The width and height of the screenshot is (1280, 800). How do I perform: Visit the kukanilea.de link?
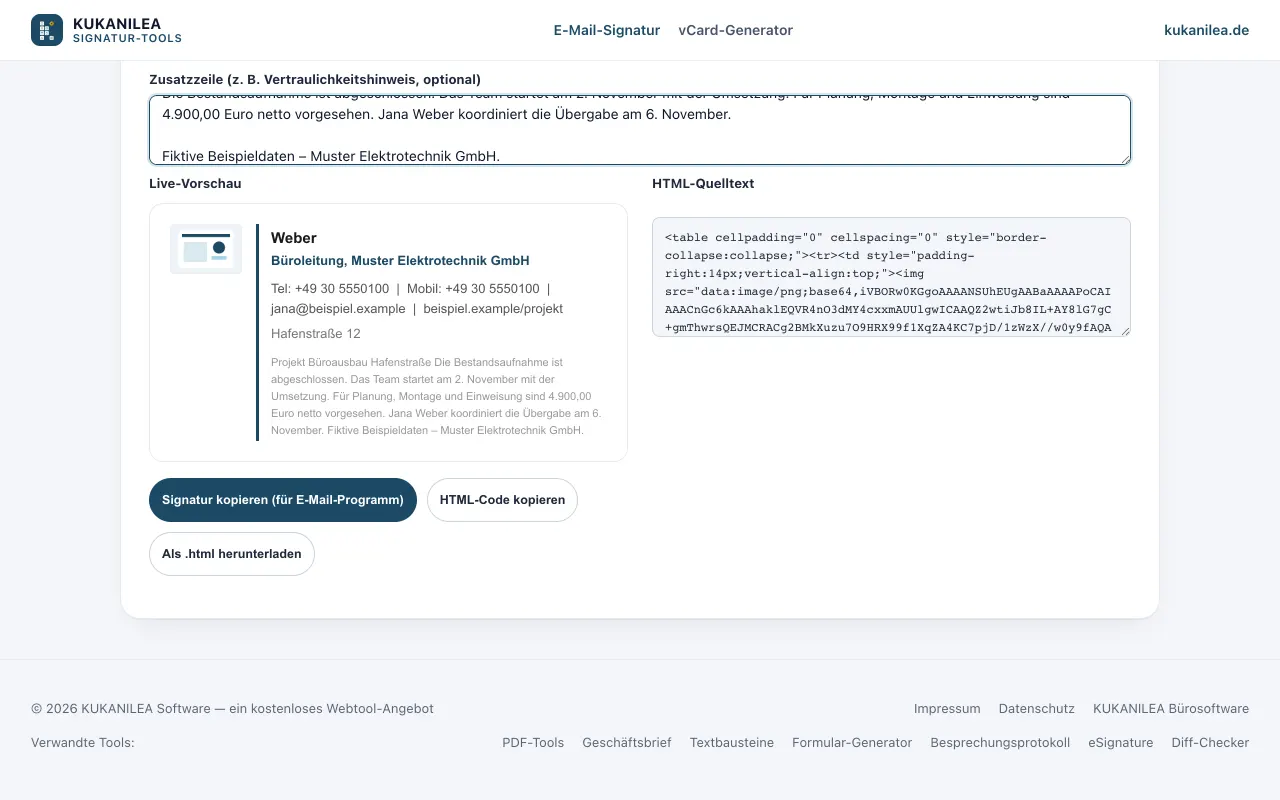pyautogui.click(x=1206, y=30)
